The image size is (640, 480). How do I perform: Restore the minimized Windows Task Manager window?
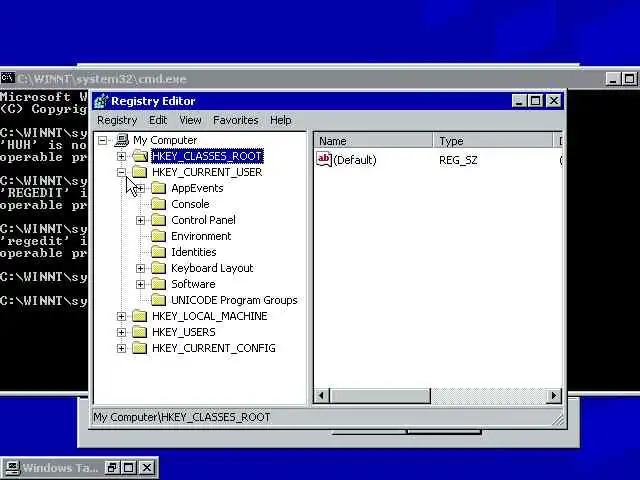[111, 468]
